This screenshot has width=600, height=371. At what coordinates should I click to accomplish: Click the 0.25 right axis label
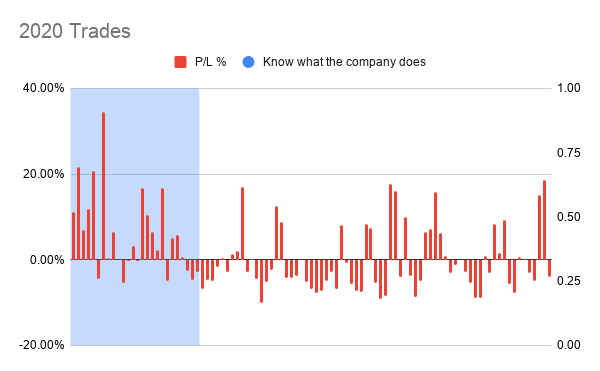pos(568,281)
